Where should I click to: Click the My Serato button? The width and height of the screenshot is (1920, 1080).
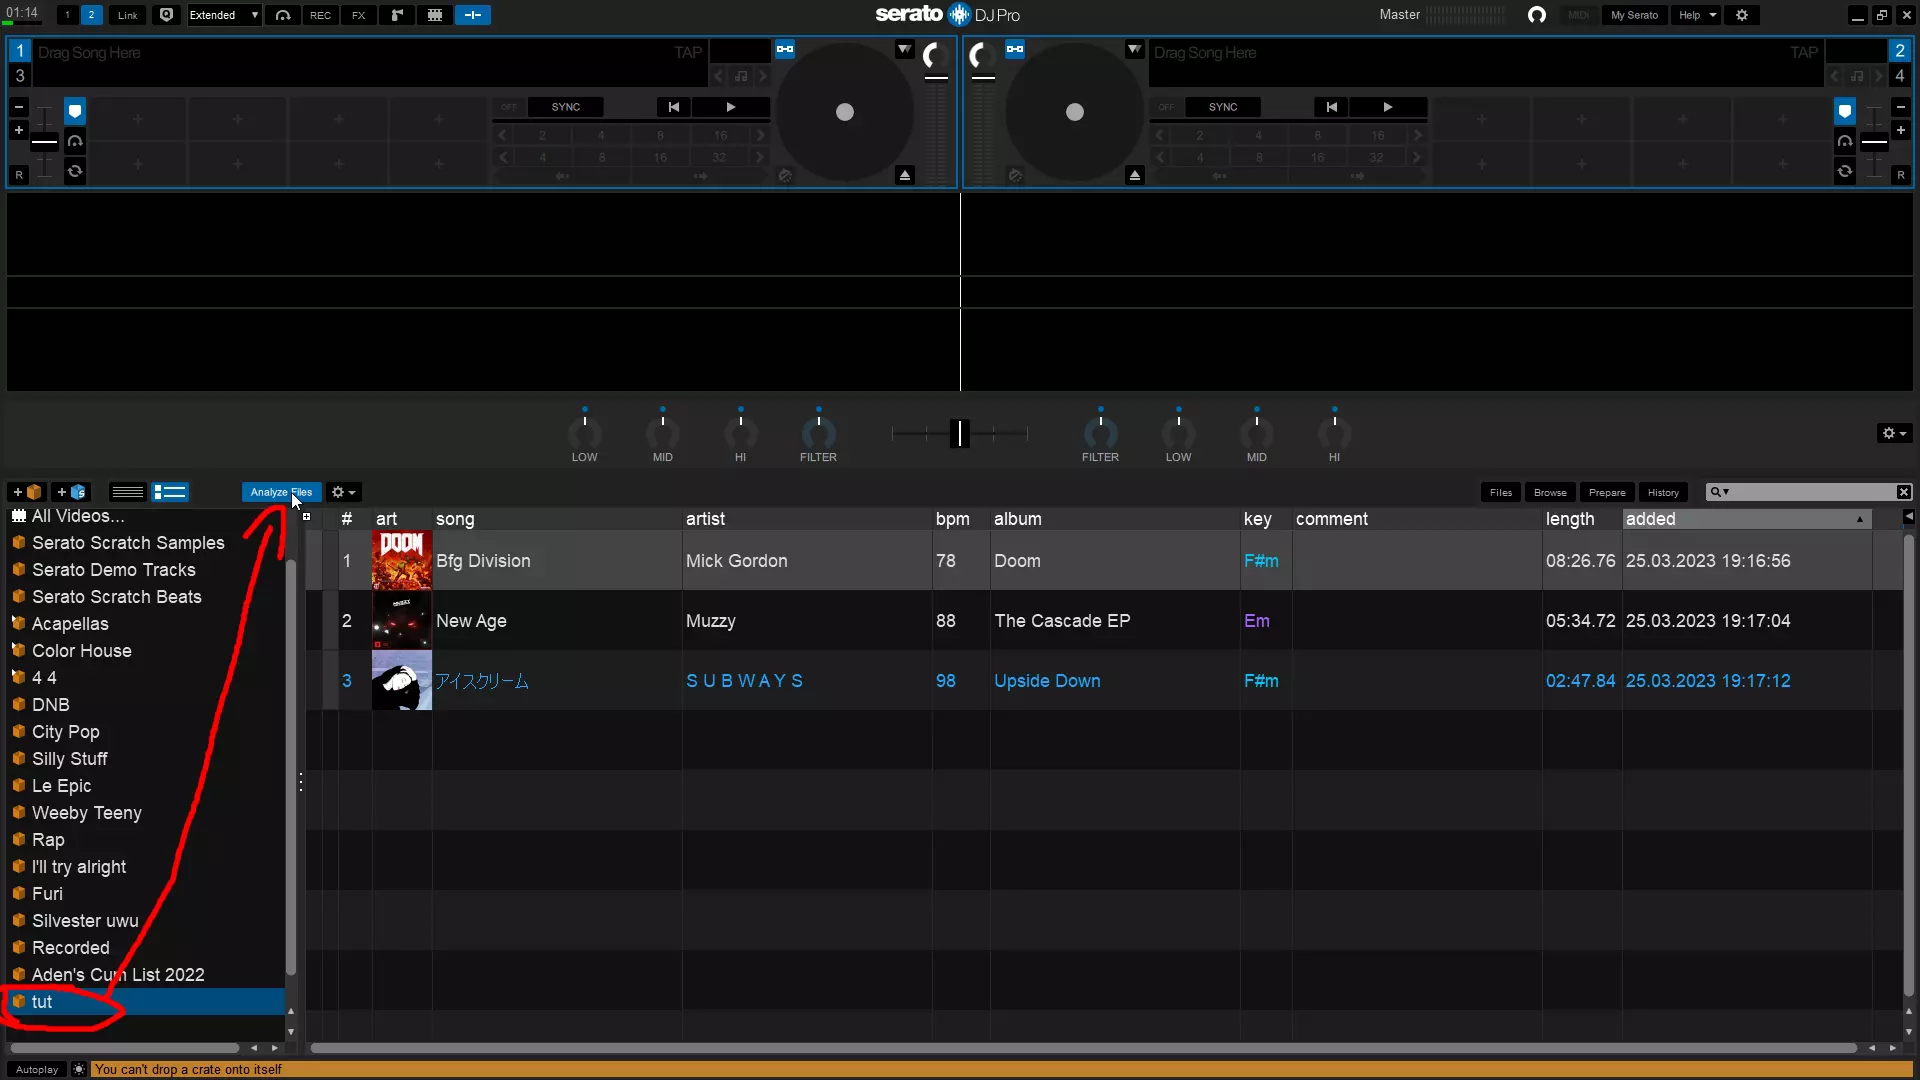pyautogui.click(x=1634, y=15)
